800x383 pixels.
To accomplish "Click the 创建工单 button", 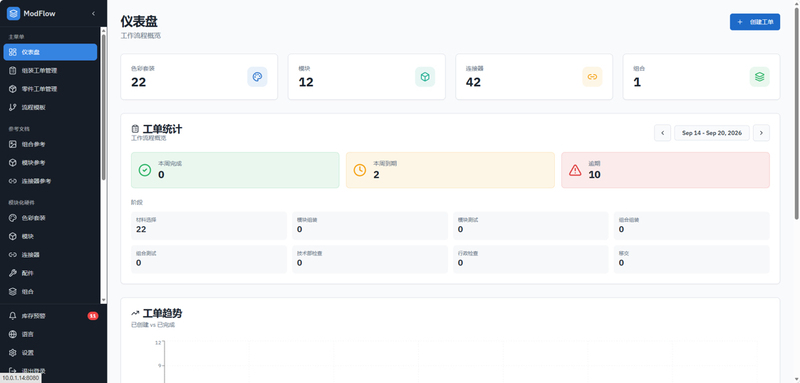I will pyautogui.click(x=755, y=22).
